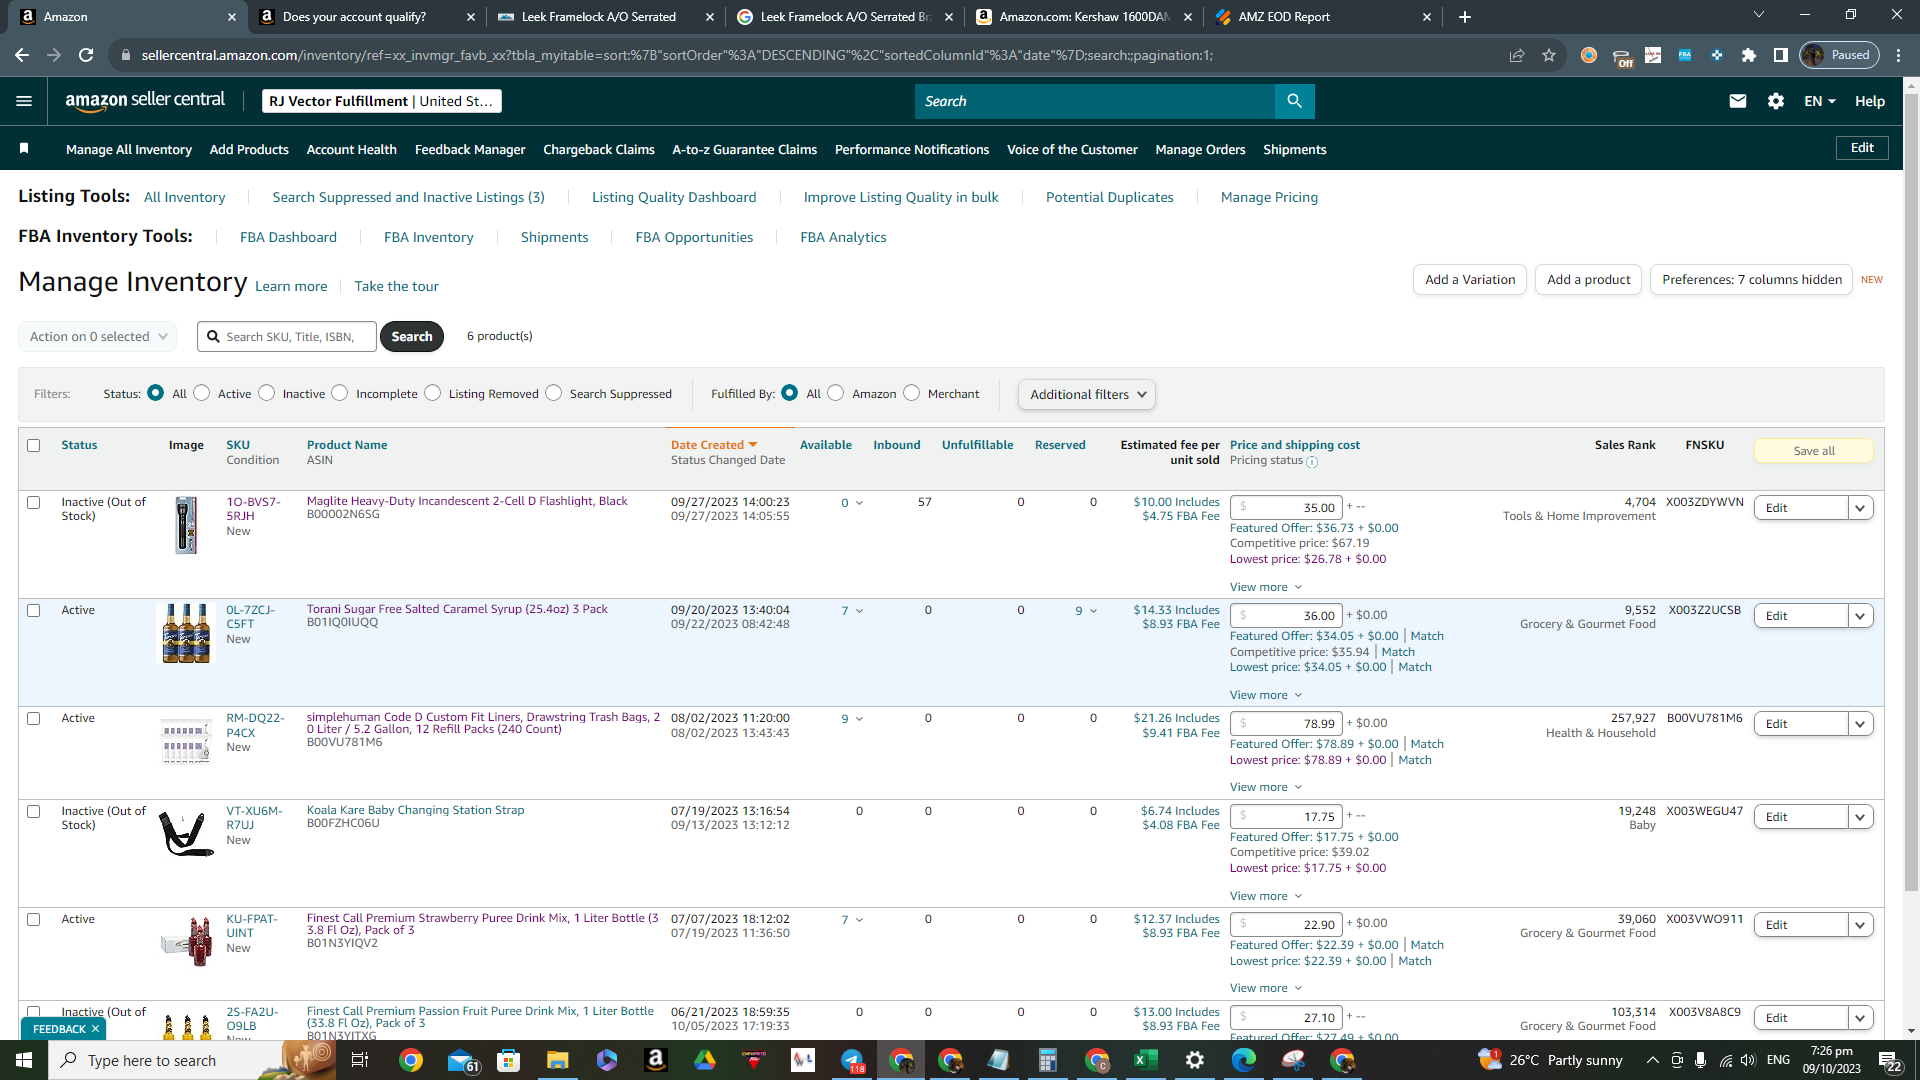Check the Torani Caramel Syrup row checkbox
The height and width of the screenshot is (1080, 1920).
point(34,610)
